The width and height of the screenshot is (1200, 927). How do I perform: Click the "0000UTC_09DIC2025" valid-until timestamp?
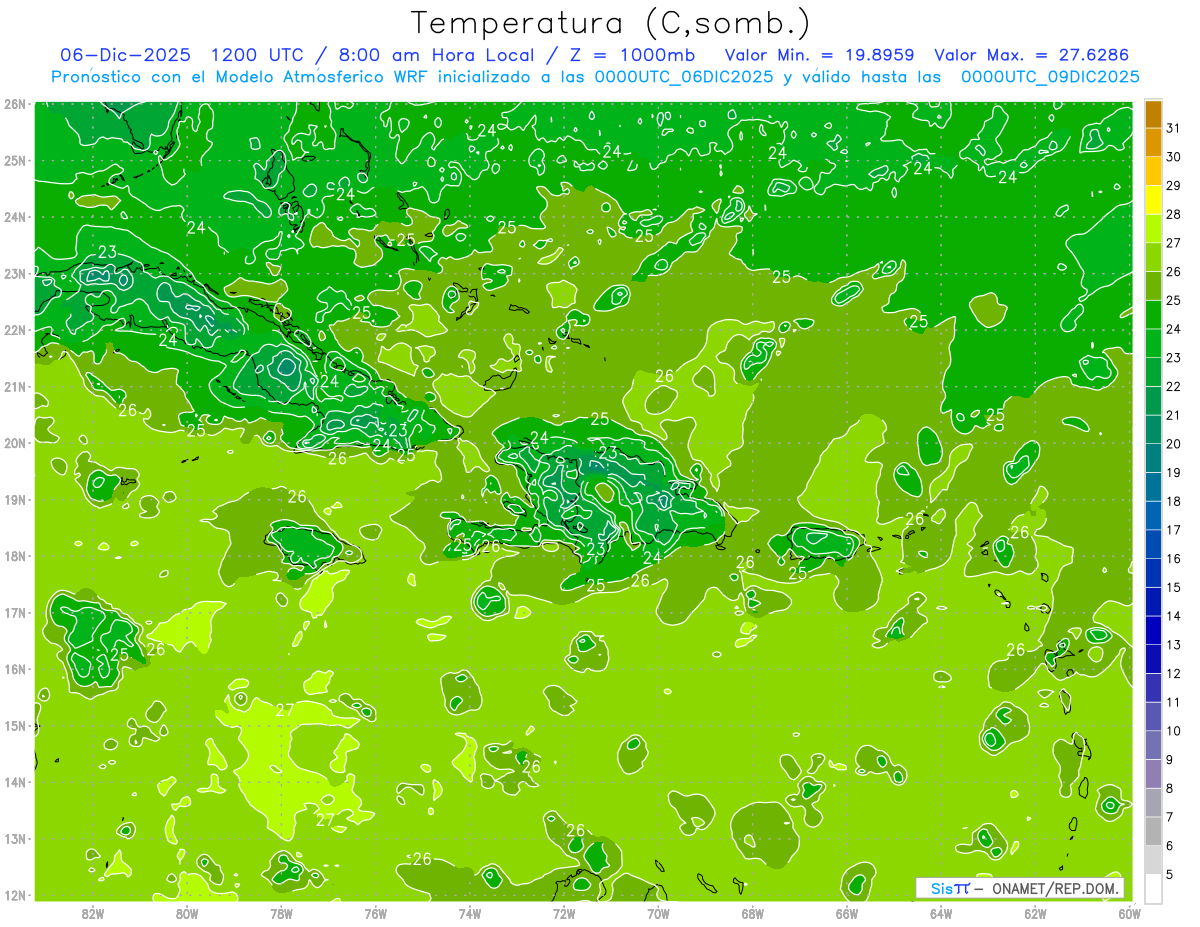click(x=1050, y=77)
